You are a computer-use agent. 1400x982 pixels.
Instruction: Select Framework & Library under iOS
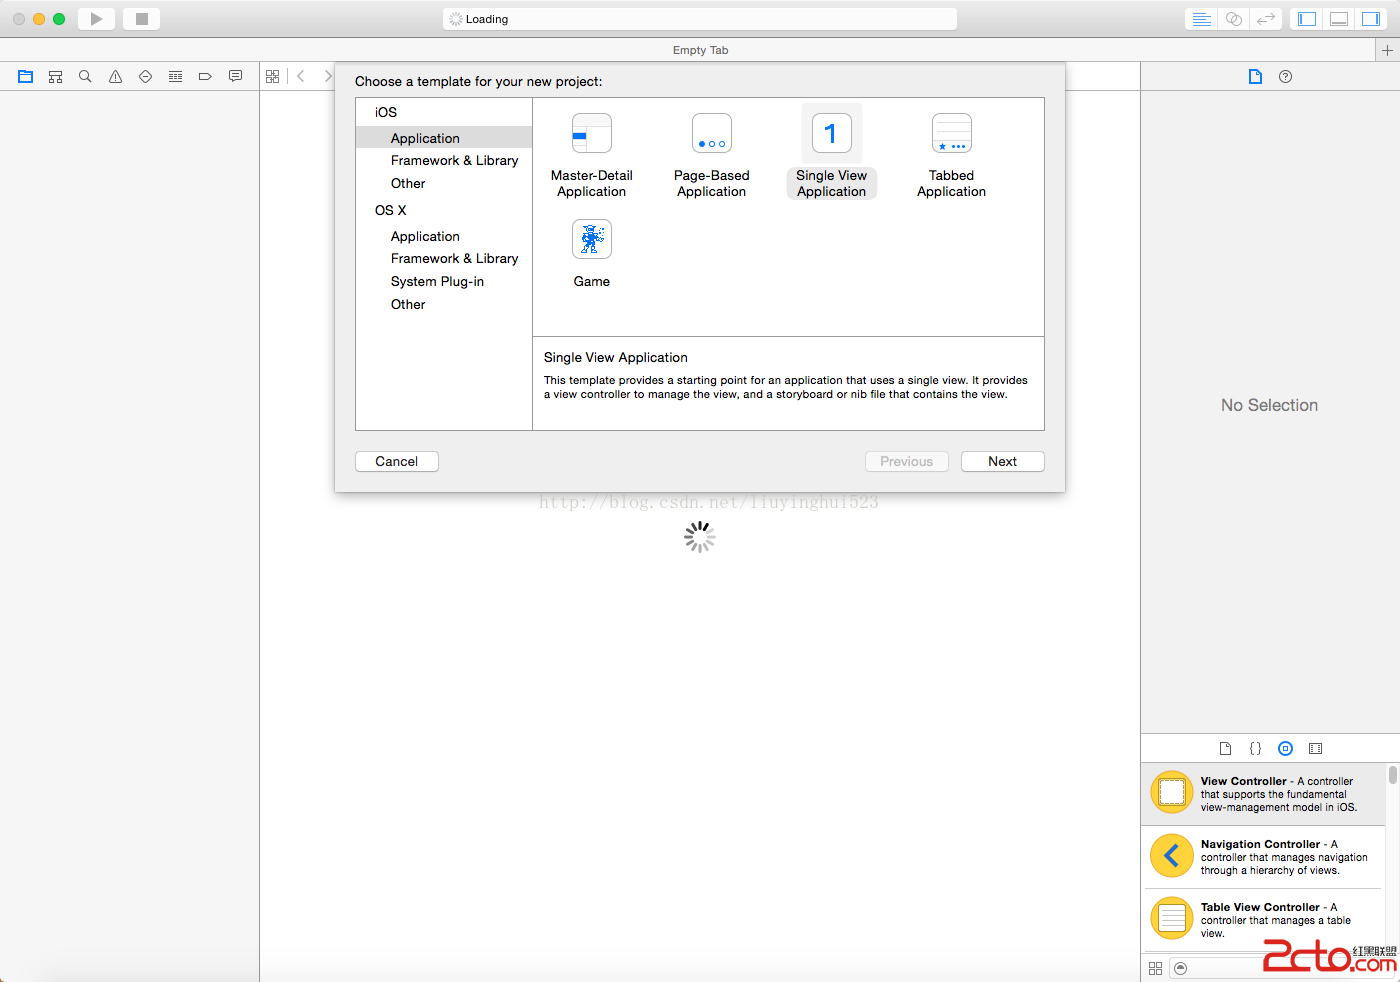[454, 160]
